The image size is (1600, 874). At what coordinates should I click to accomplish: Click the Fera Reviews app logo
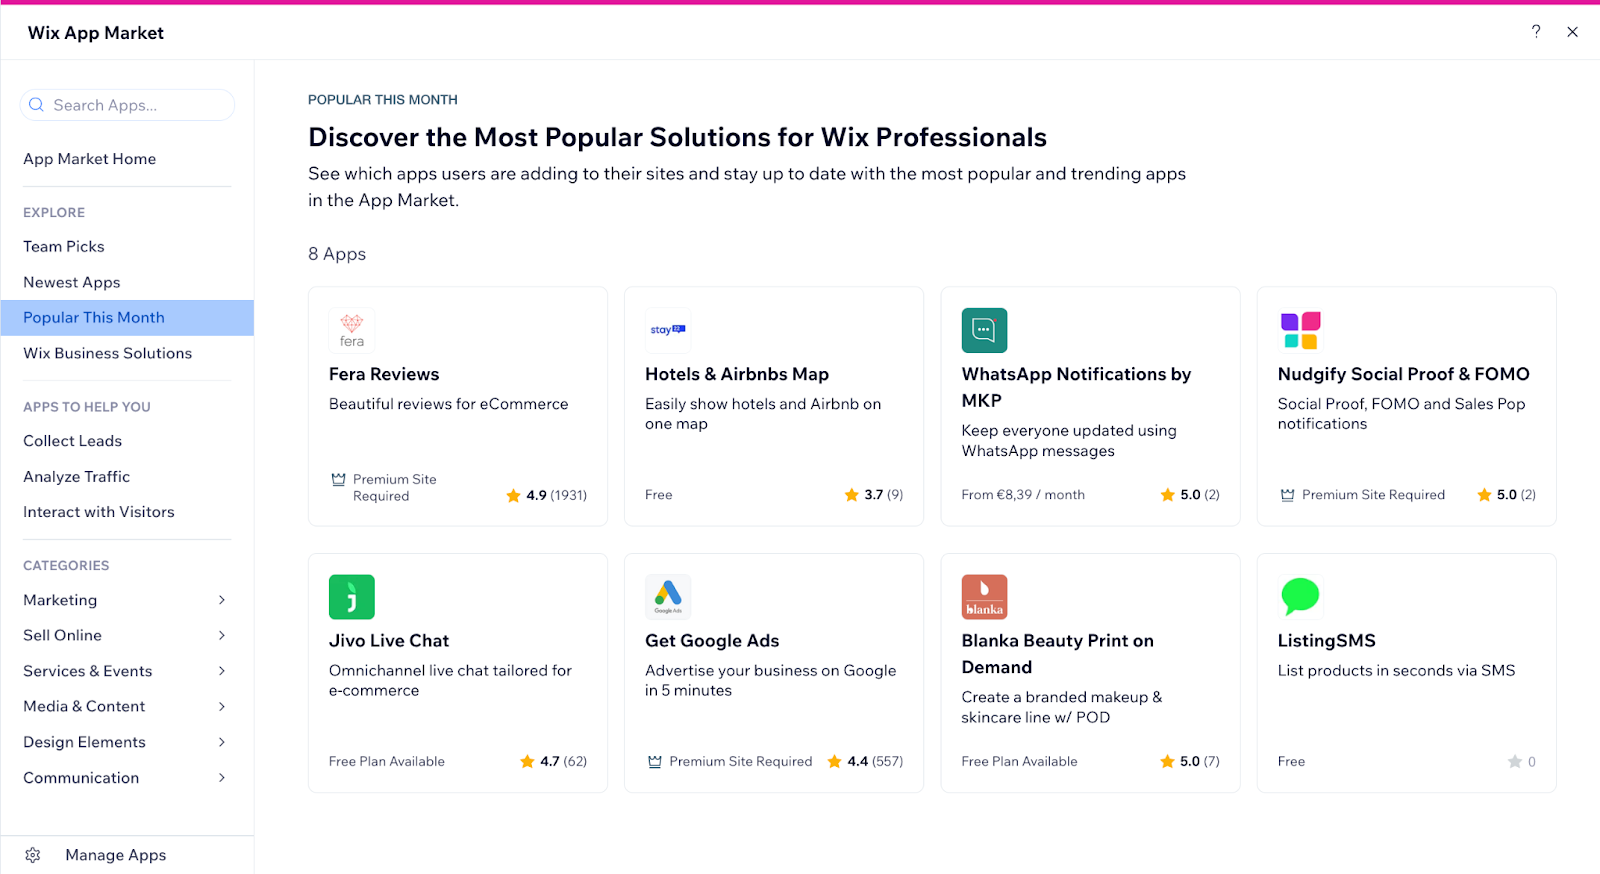coord(352,330)
